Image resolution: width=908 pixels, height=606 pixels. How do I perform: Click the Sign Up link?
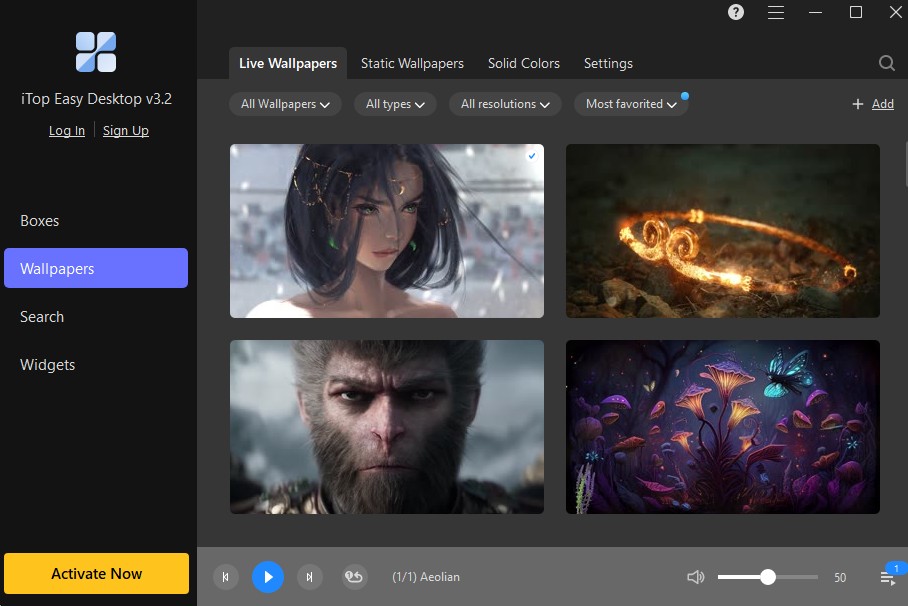126,131
